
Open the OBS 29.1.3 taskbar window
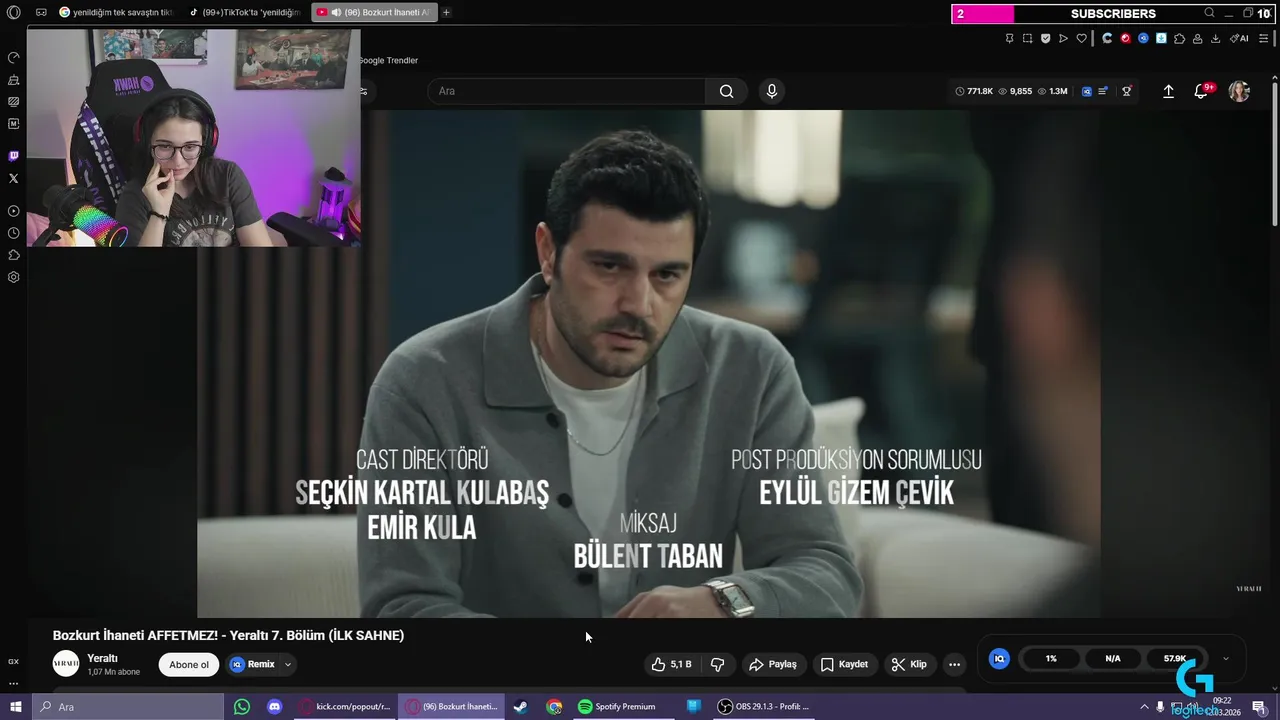[763, 707]
